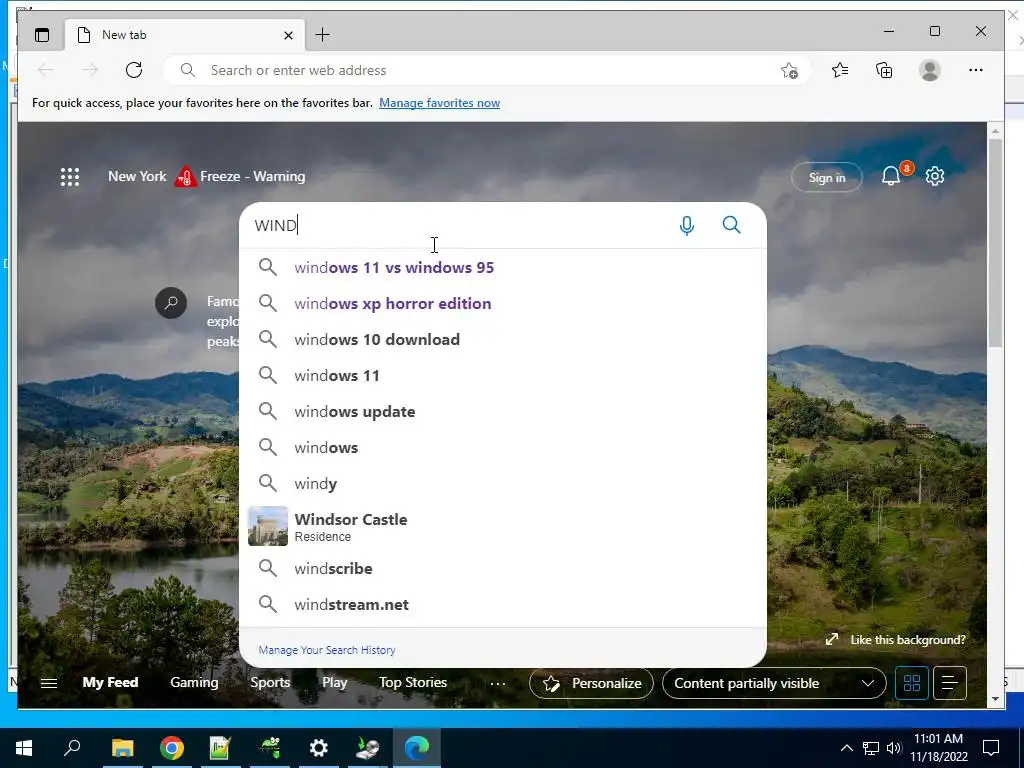Open the taskbar clock showing 11:01 AM
The image size is (1024, 768).
(938, 748)
